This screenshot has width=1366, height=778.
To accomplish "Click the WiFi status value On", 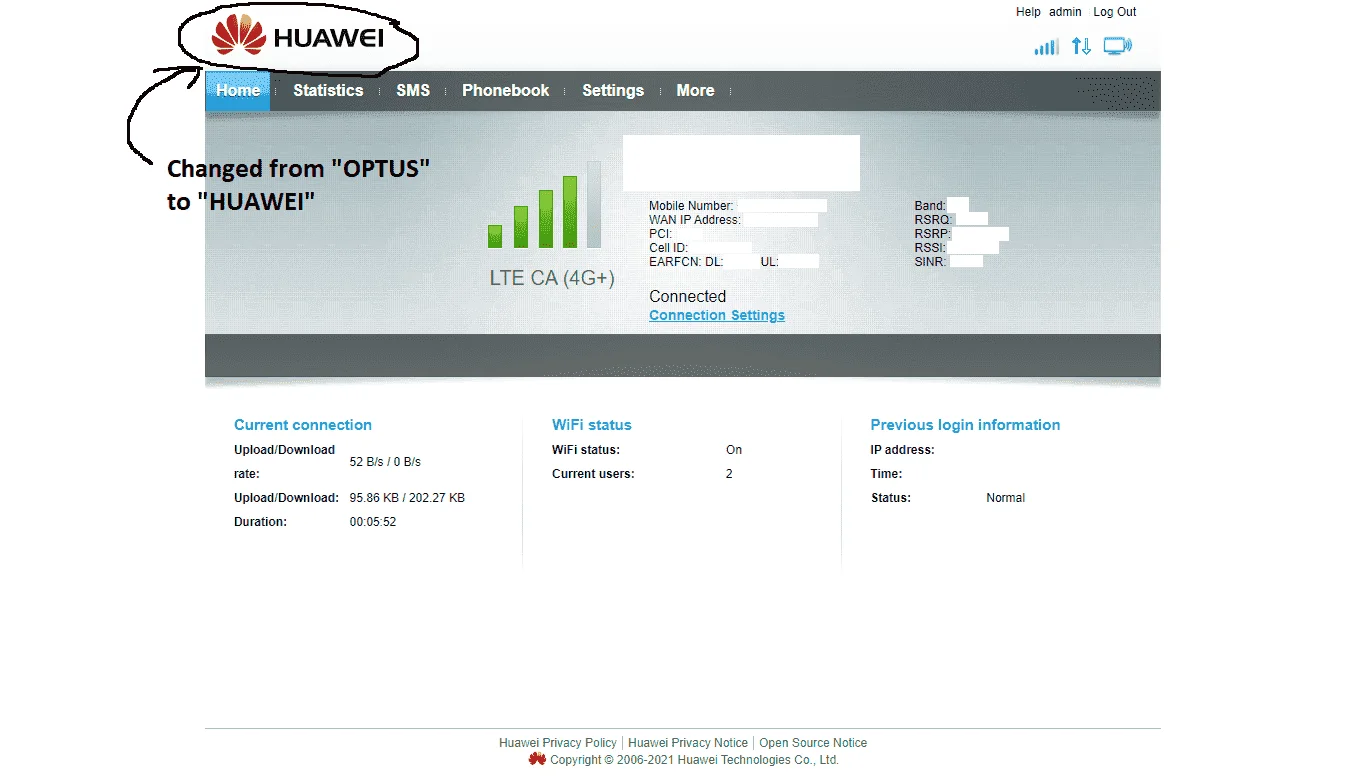I will 734,450.
